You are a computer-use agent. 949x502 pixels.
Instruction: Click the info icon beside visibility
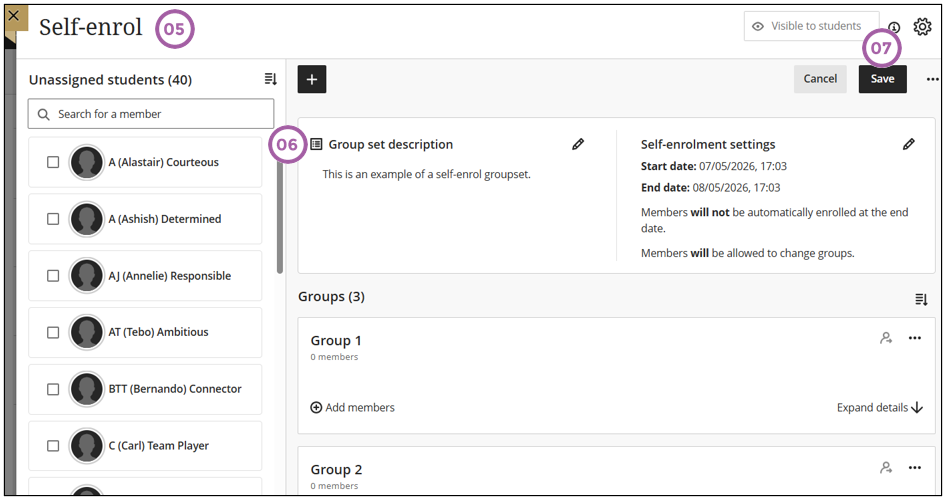pyautogui.click(x=894, y=27)
